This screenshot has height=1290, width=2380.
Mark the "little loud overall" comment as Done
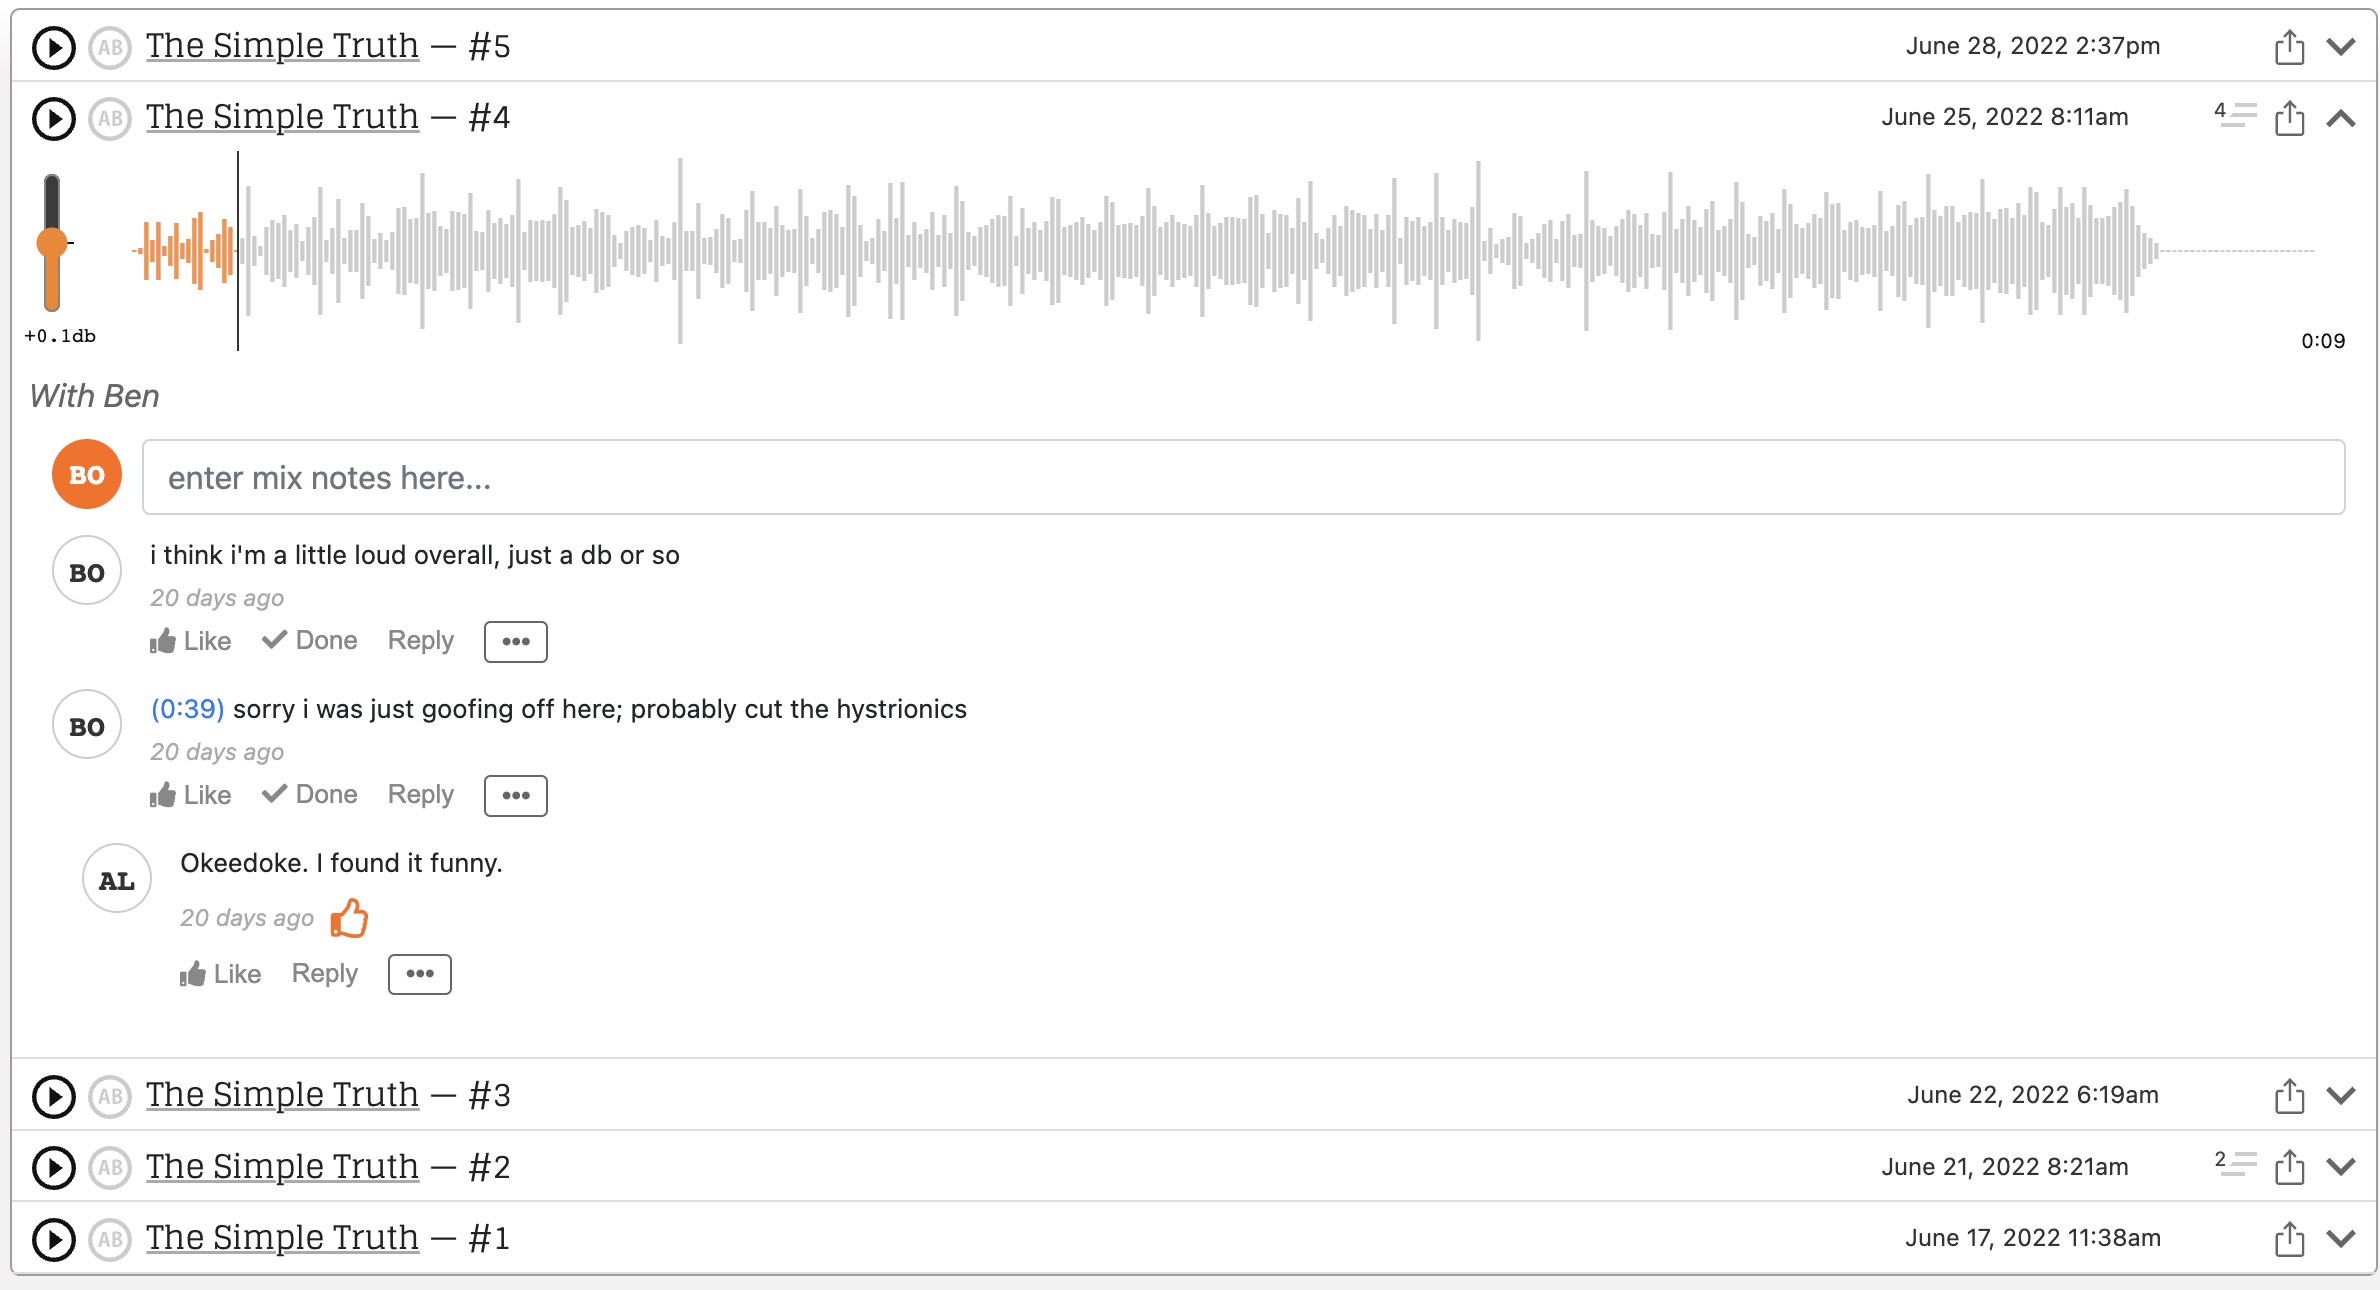[310, 641]
